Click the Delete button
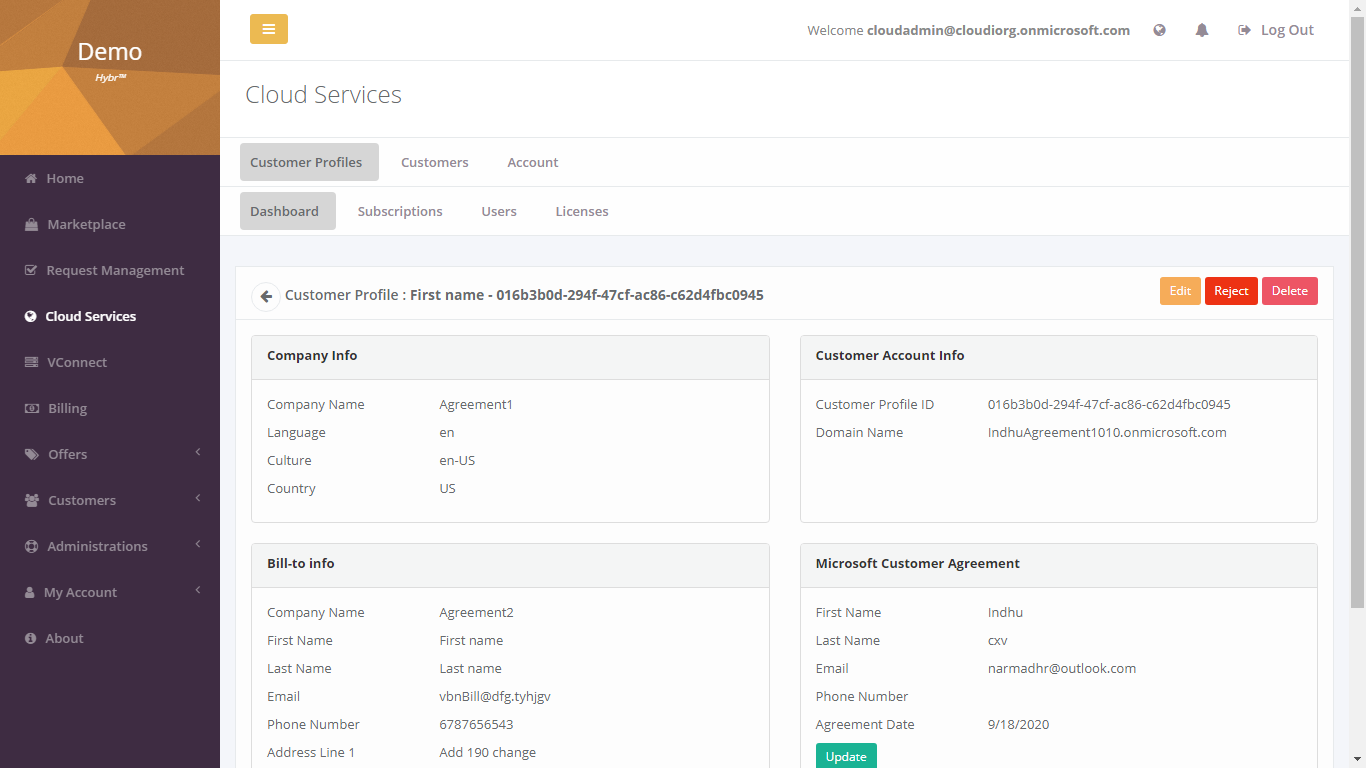The width and height of the screenshot is (1366, 768). click(x=1290, y=291)
